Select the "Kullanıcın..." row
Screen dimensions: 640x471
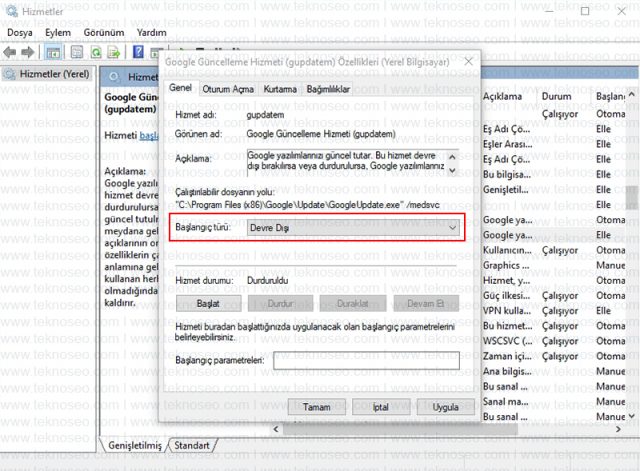[554, 250]
